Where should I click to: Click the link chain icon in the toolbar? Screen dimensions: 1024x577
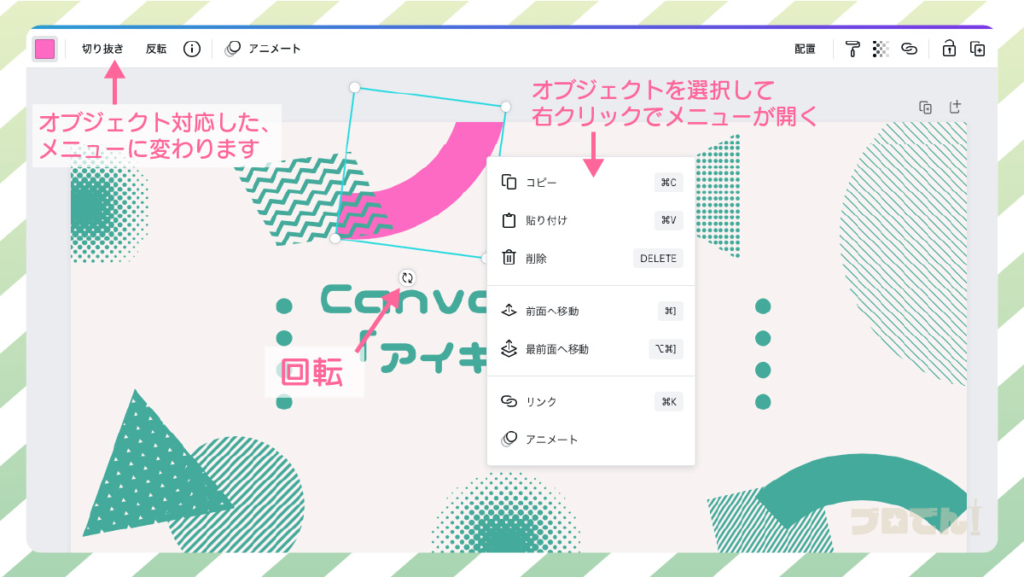(909, 49)
